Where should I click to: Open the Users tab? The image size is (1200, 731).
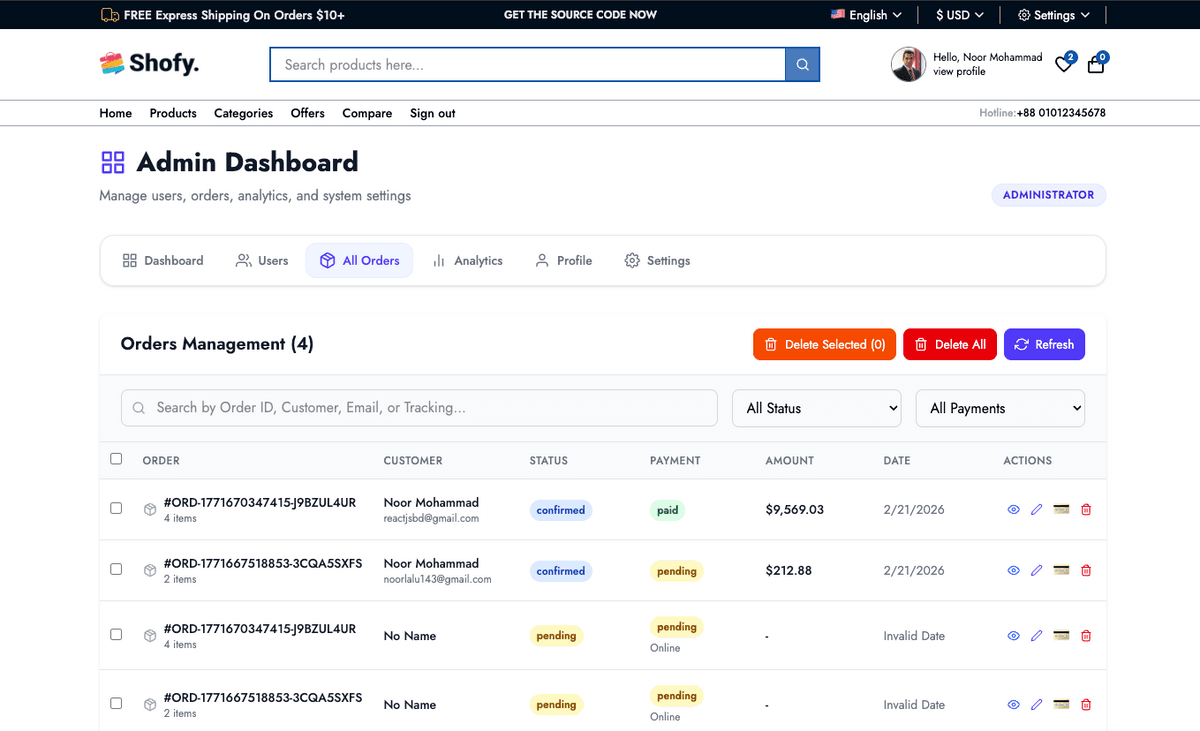[262, 261]
